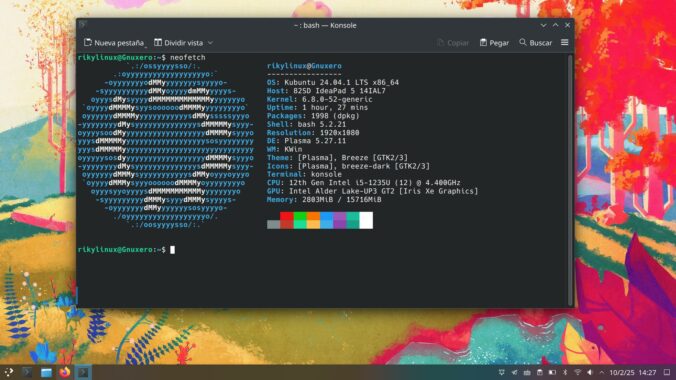This screenshot has height=380, width=676.
Task: Expand hidden system tray icons arrow
Action: click(602, 373)
